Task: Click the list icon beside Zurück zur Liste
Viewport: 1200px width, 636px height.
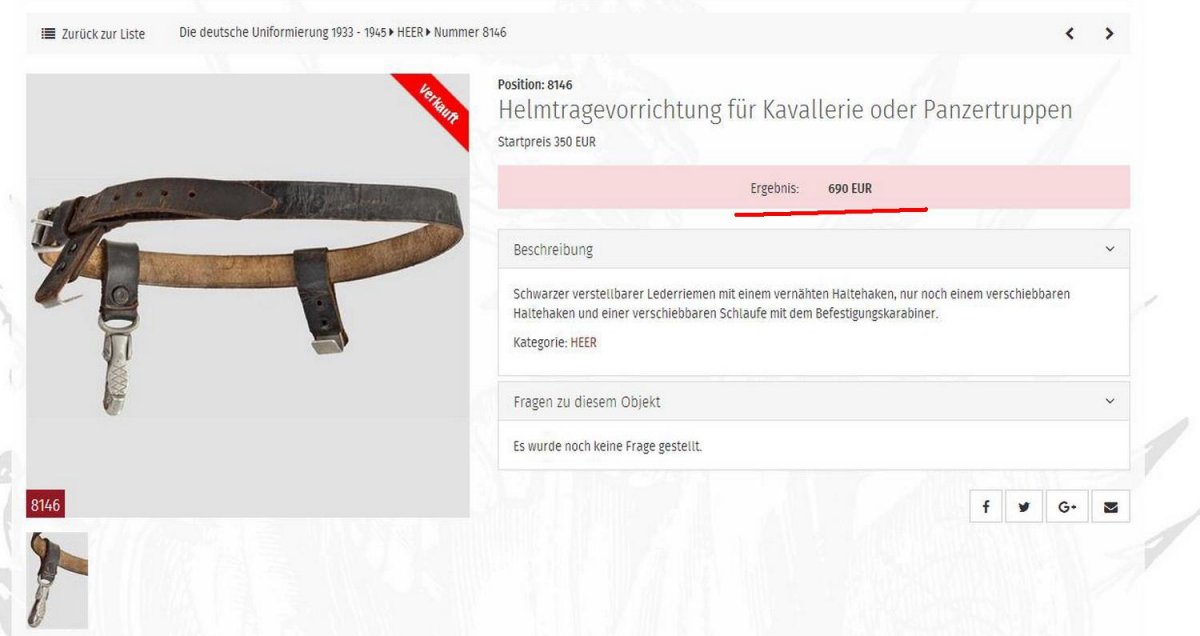Action: click(48, 34)
